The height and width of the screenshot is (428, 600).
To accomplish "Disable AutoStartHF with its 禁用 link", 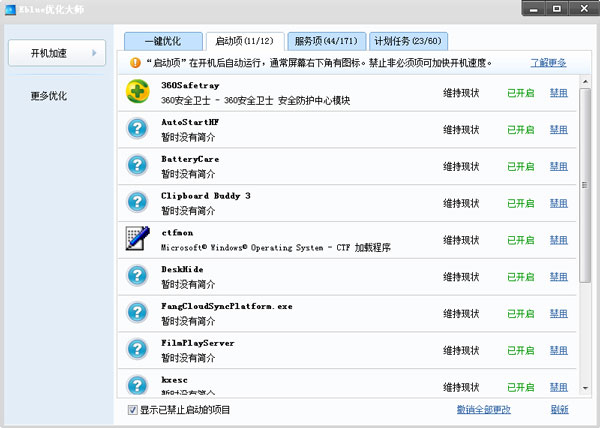I will click(559, 130).
